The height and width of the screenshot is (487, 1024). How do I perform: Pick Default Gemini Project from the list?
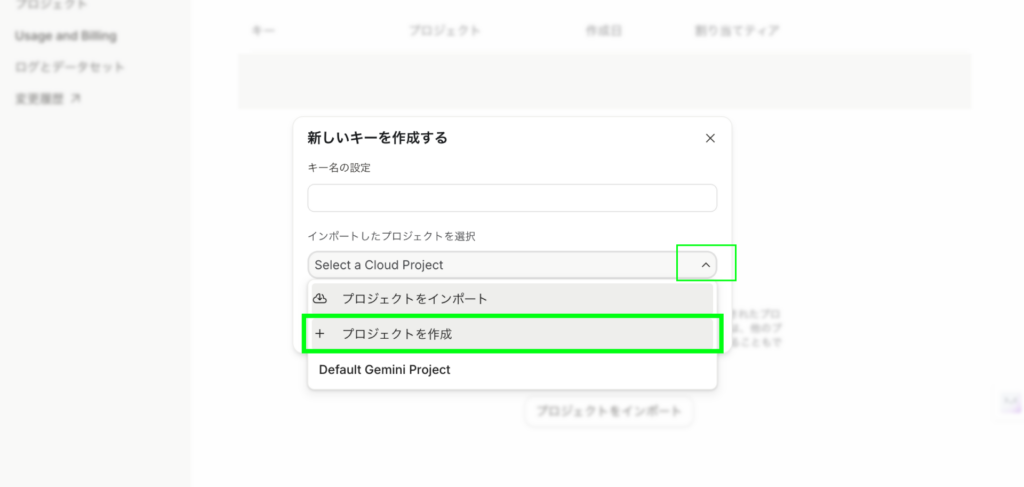384,370
